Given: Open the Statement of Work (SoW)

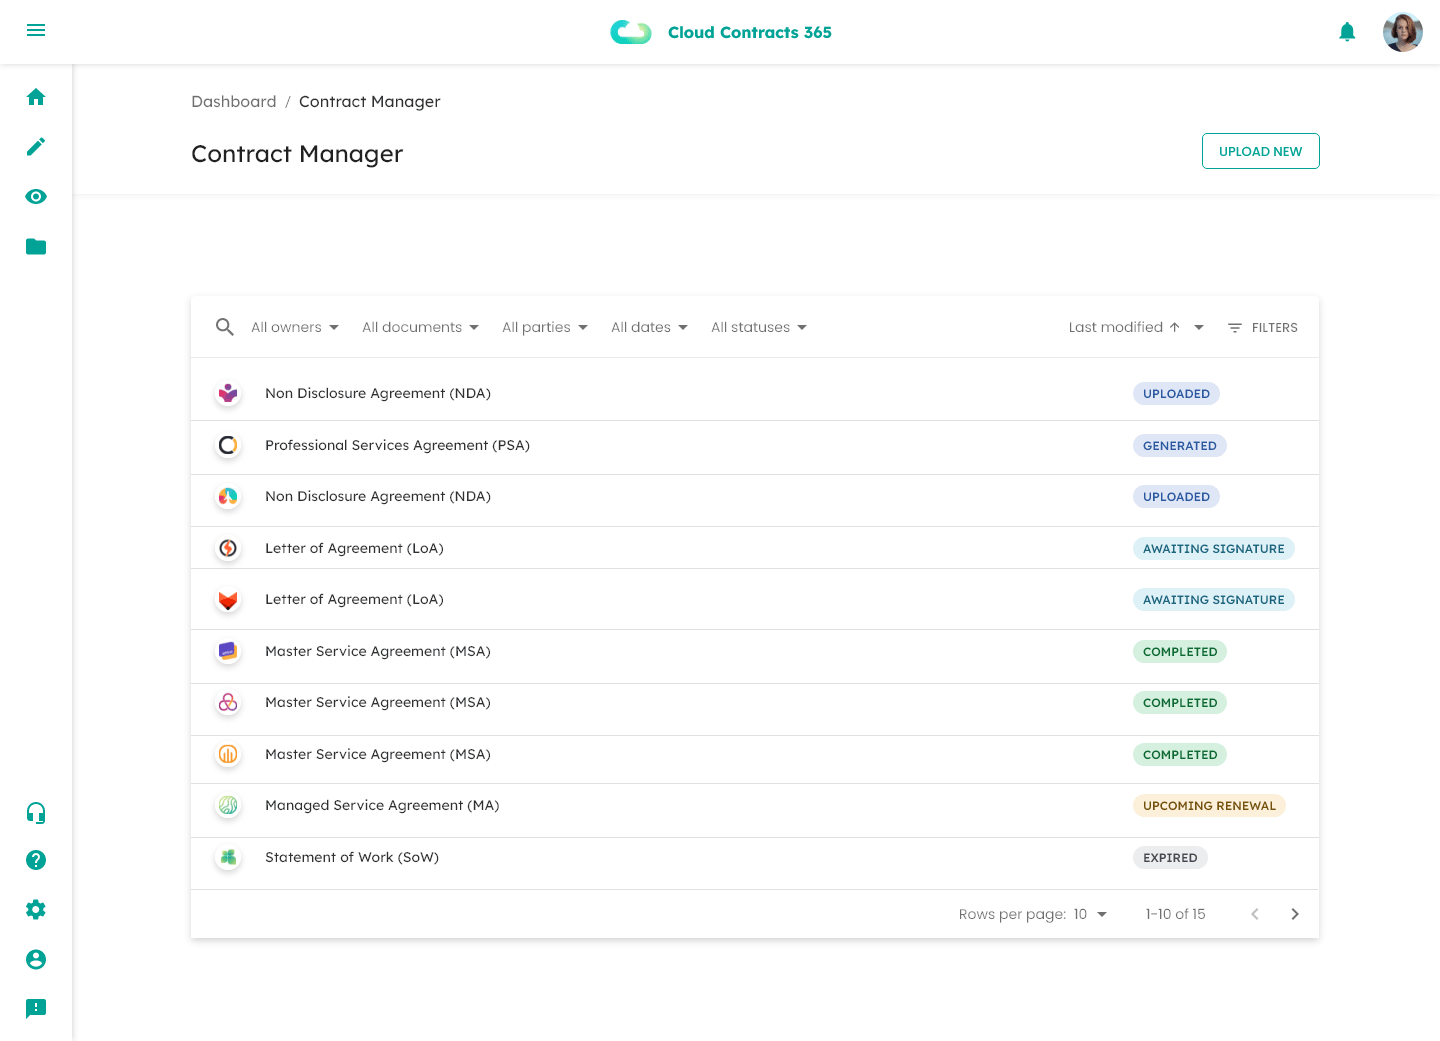Looking at the screenshot, I should click(x=352, y=857).
